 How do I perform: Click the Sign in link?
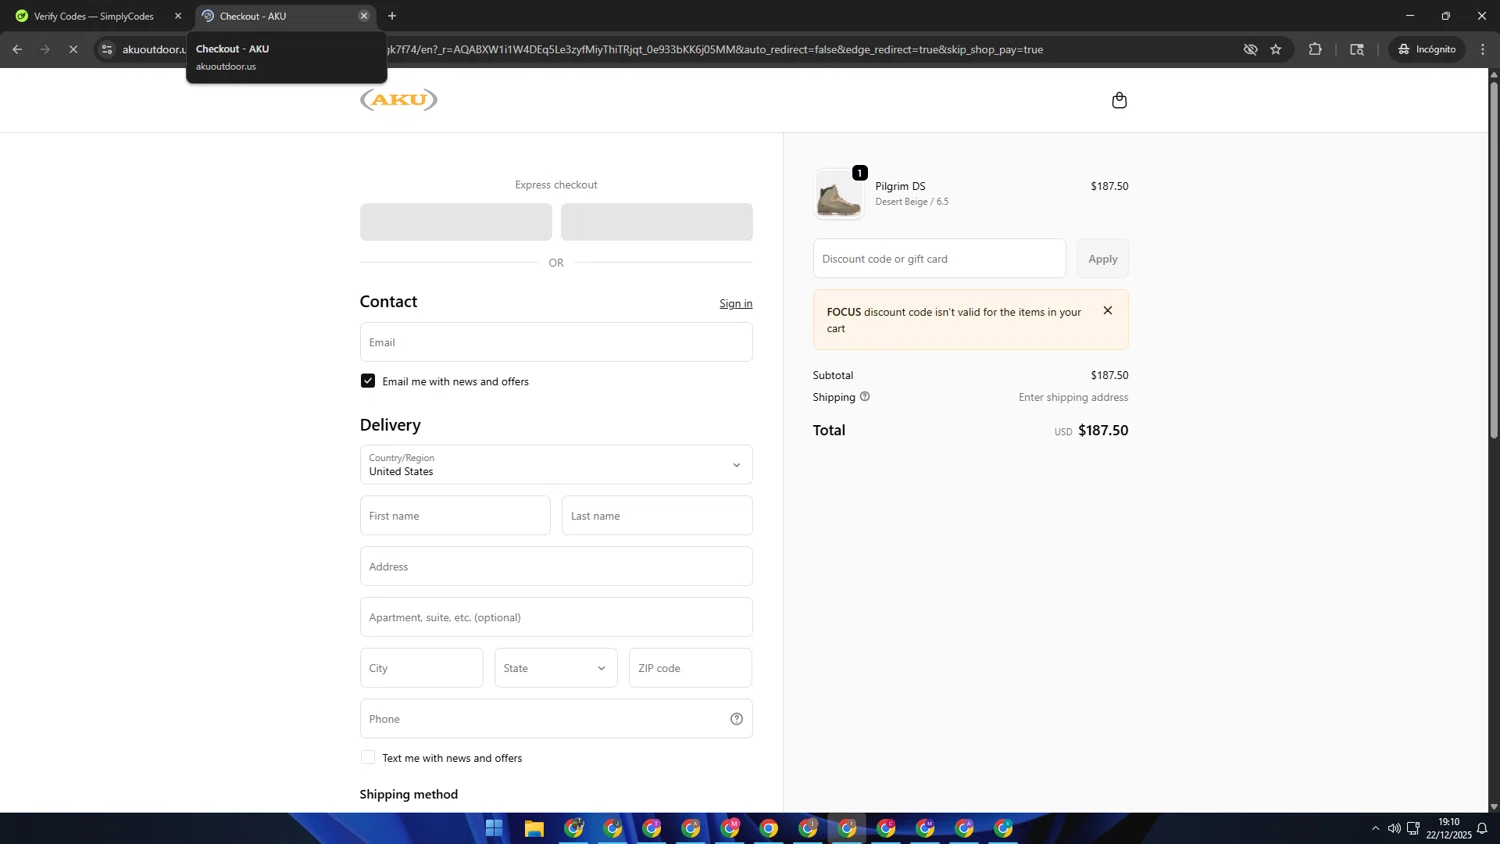pyautogui.click(x=736, y=304)
